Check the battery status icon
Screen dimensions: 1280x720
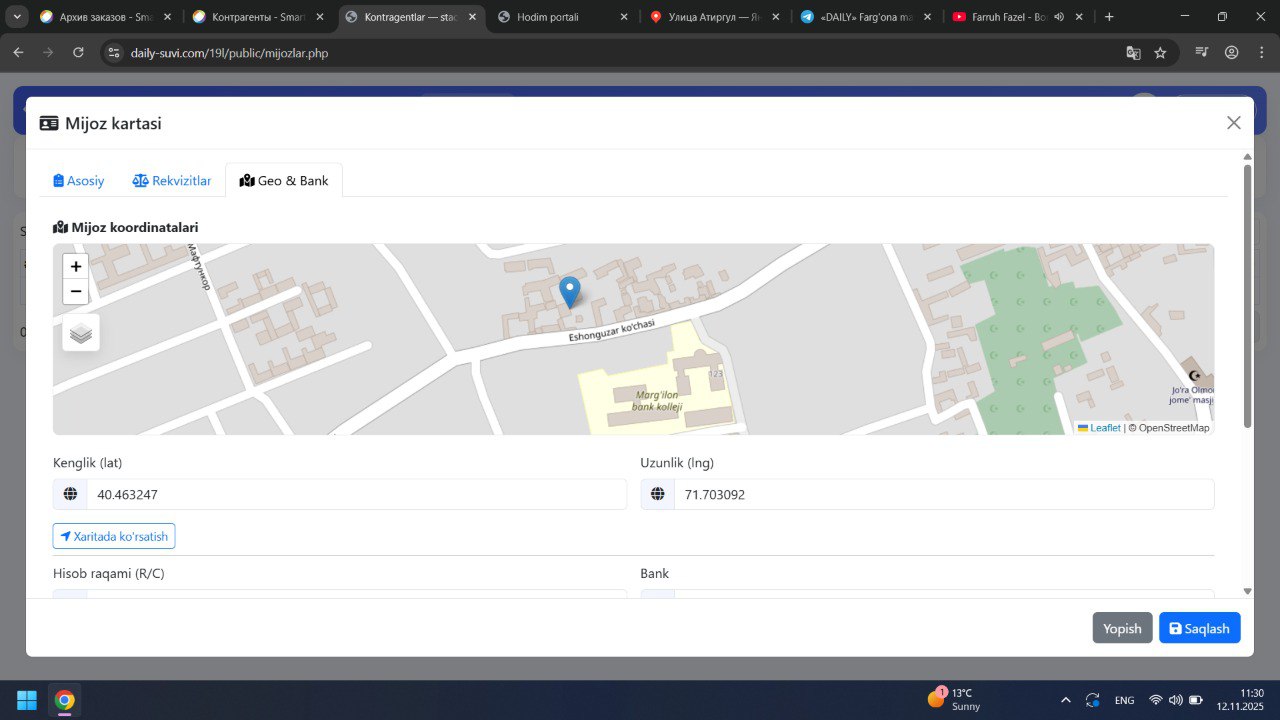(1196, 700)
